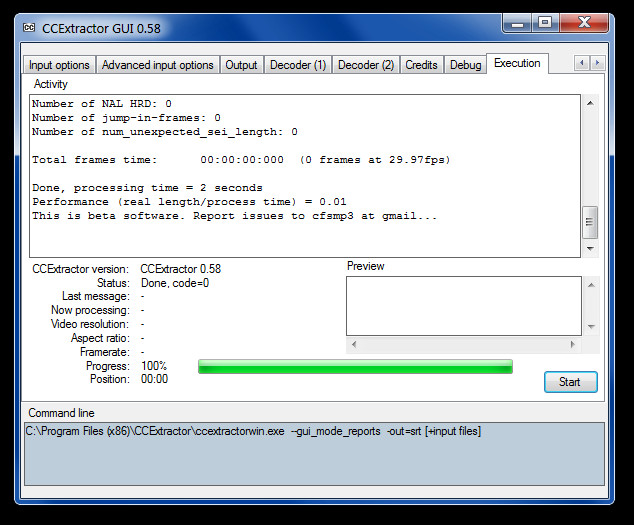Image resolution: width=634 pixels, height=525 pixels.
Task: Click the 'Total frames time' log line
Action: tap(241, 160)
